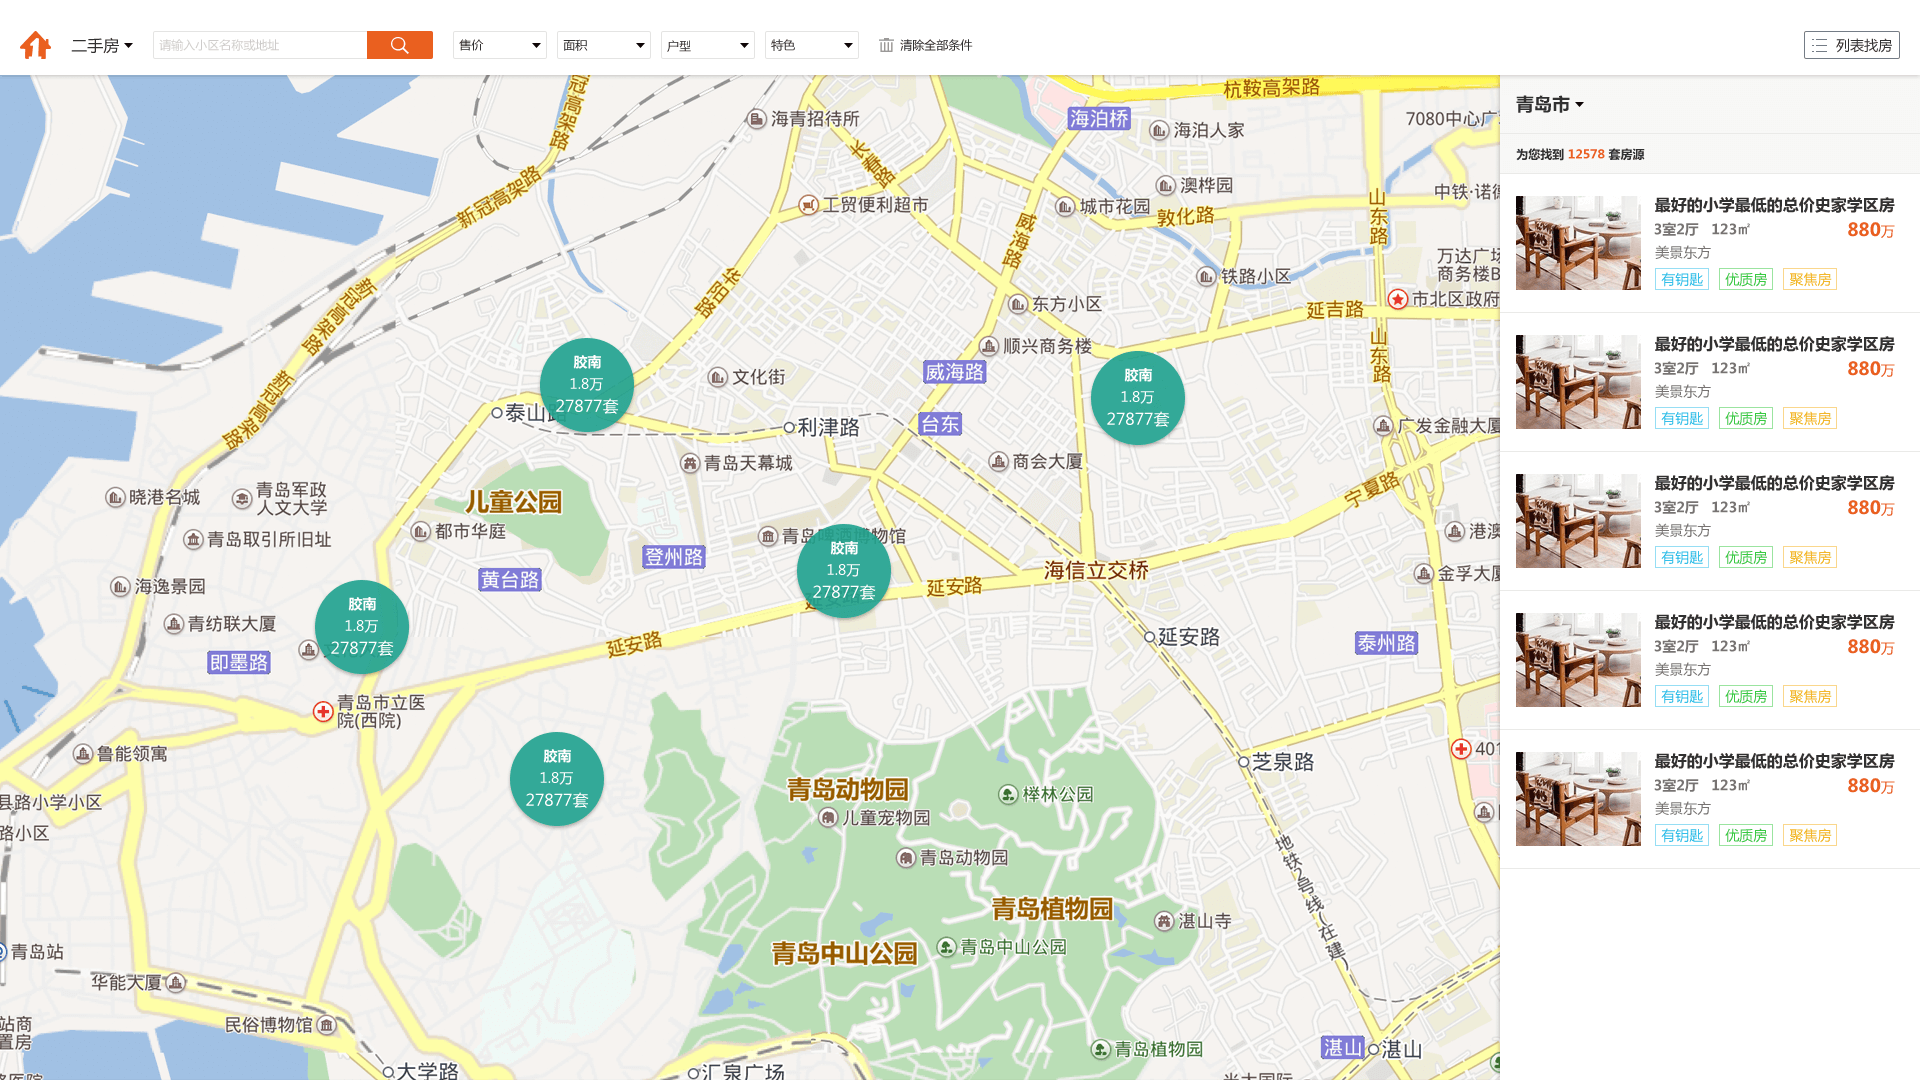Expand the 面积 area dropdown
Screen dimensions: 1920x1080
click(x=603, y=45)
